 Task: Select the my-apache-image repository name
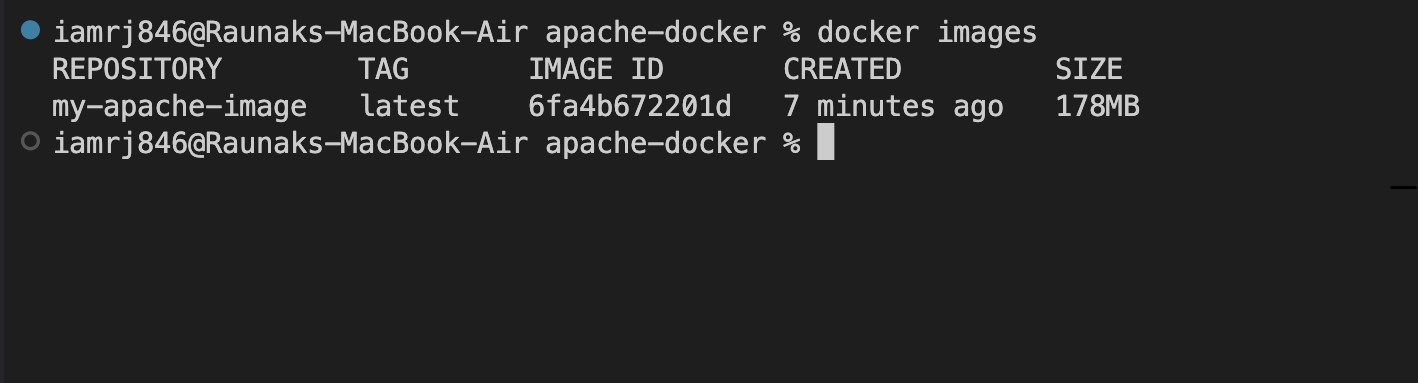click(x=179, y=106)
